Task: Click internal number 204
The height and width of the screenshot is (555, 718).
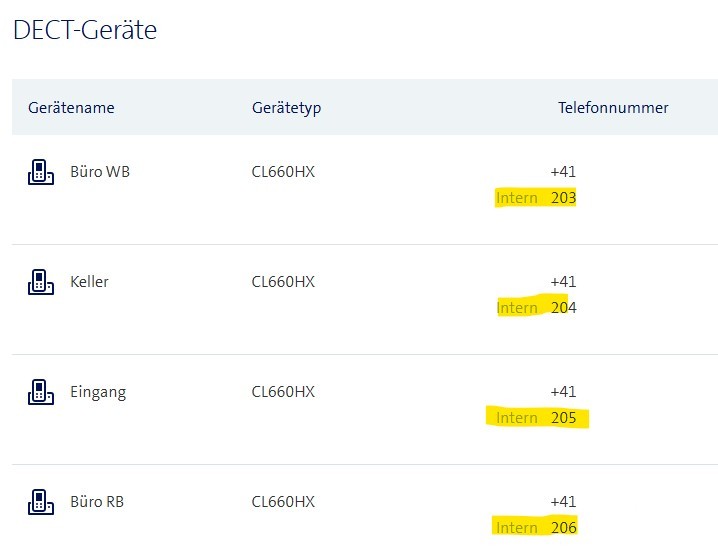Action: (x=563, y=308)
